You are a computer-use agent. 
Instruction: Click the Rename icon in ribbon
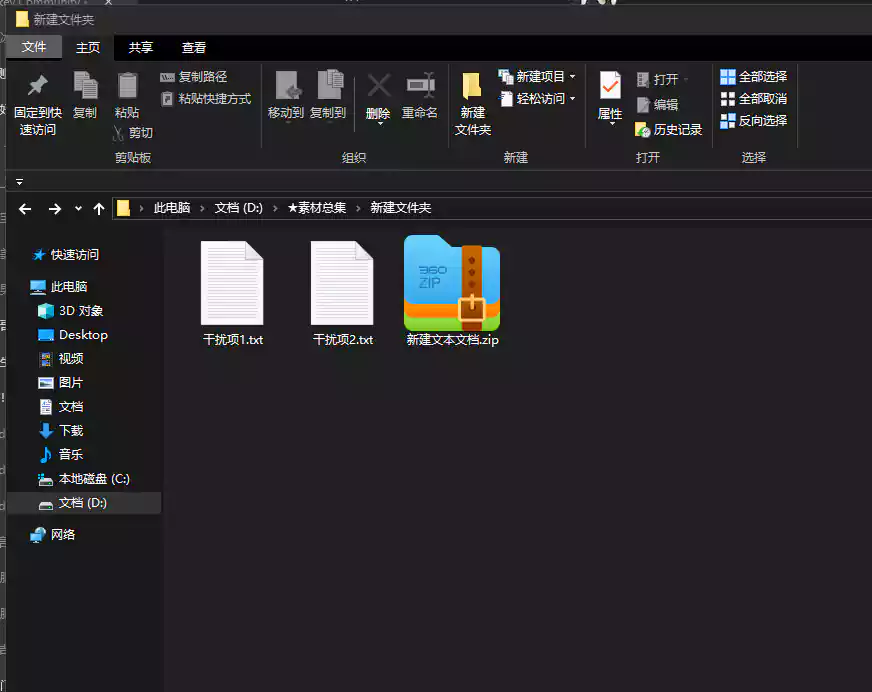(420, 87)
